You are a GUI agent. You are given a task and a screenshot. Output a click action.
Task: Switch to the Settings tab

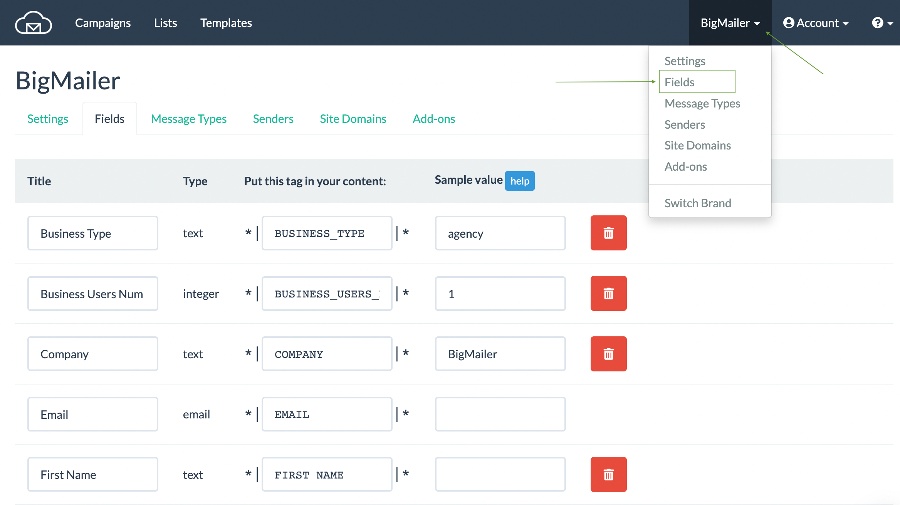point(48,119)
